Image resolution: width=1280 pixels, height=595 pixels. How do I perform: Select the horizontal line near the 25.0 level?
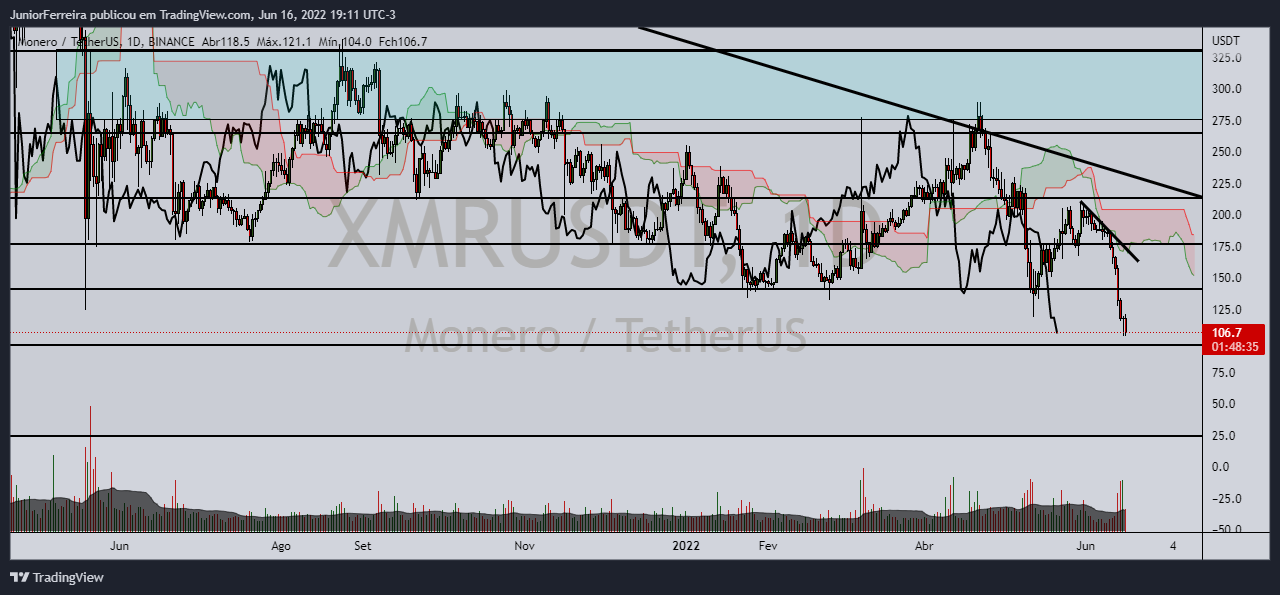[x=605, y=436]
